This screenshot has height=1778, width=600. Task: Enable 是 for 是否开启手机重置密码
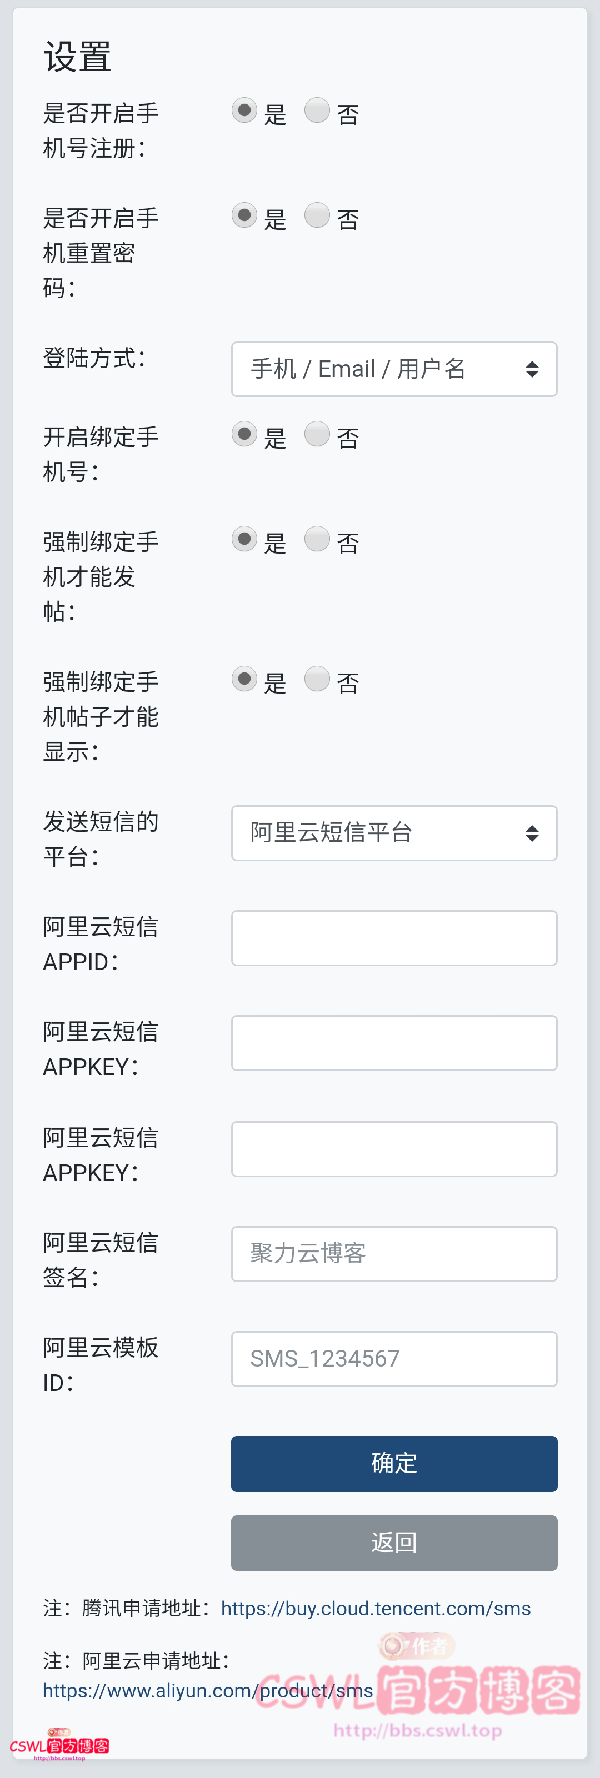click(244, 216)
